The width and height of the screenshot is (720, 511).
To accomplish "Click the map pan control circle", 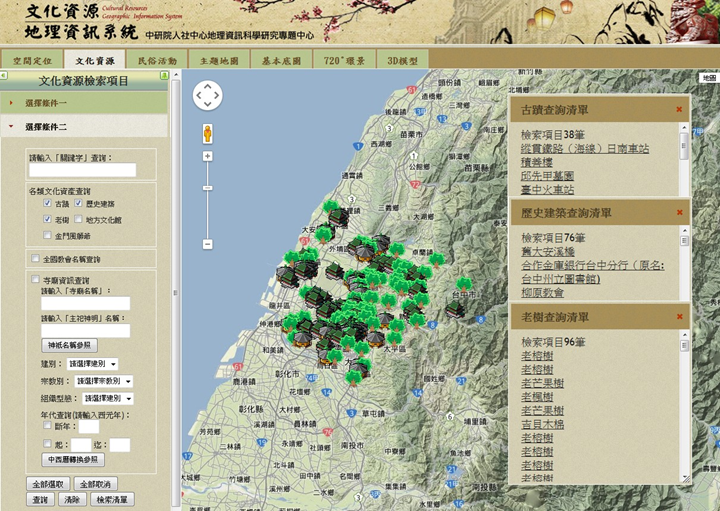I will [208, 95].
